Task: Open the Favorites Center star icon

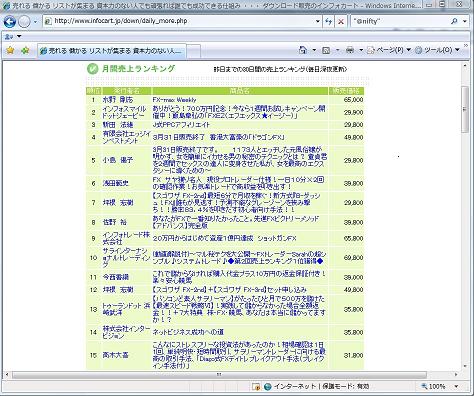Action: point(11,50)
